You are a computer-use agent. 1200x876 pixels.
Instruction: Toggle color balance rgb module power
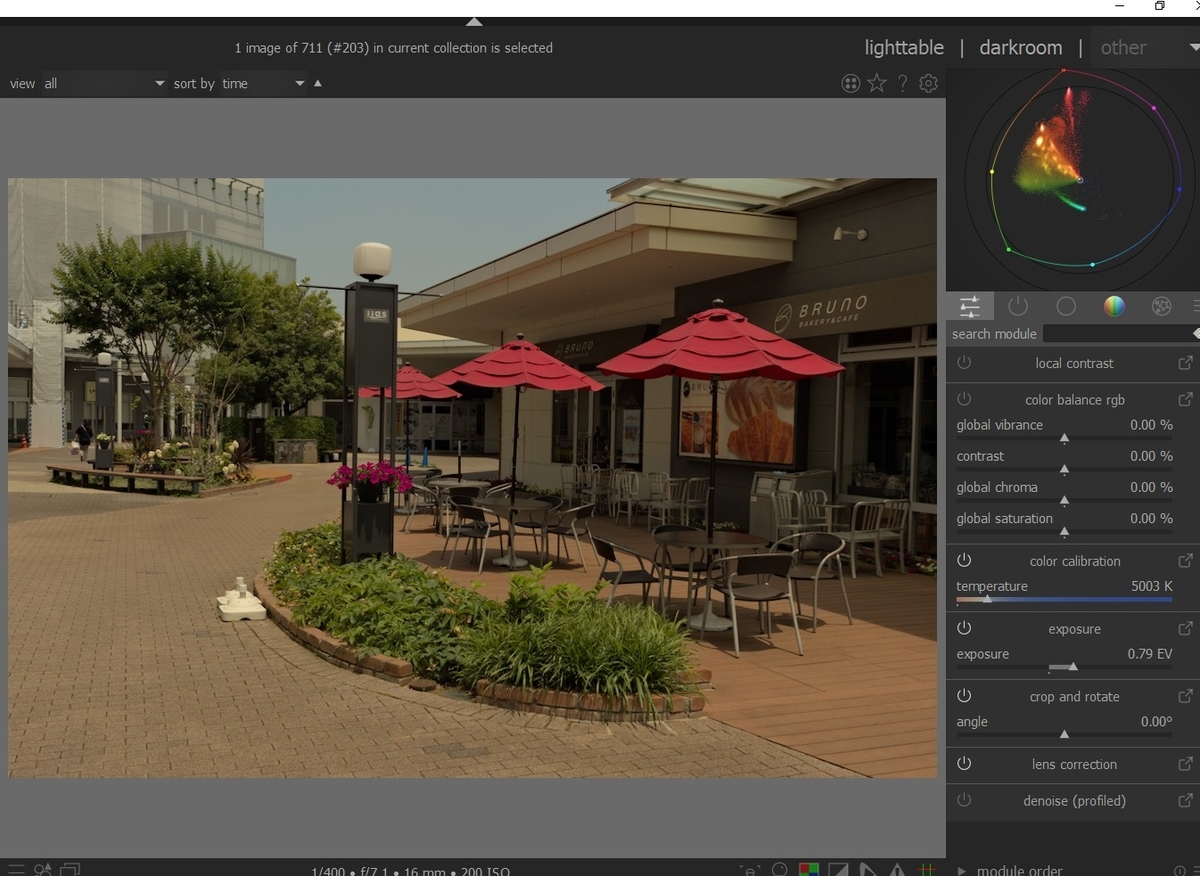[964, 399]
